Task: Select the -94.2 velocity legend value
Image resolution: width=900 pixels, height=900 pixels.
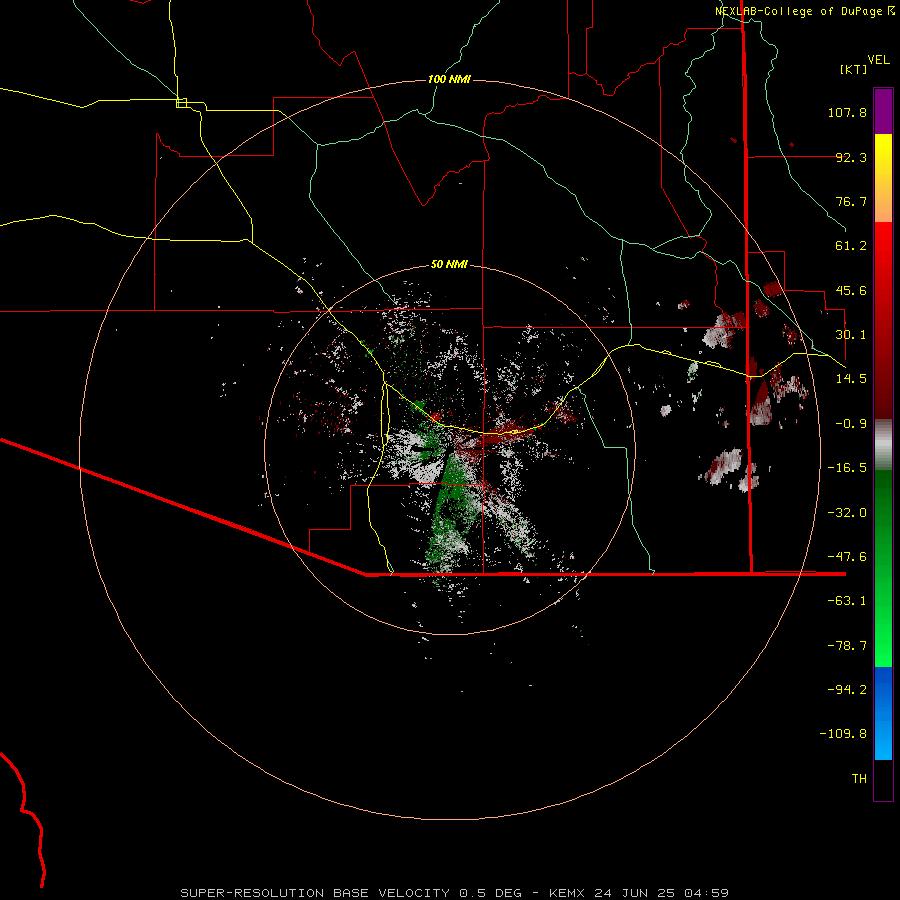Action: (x=847, y=690)
